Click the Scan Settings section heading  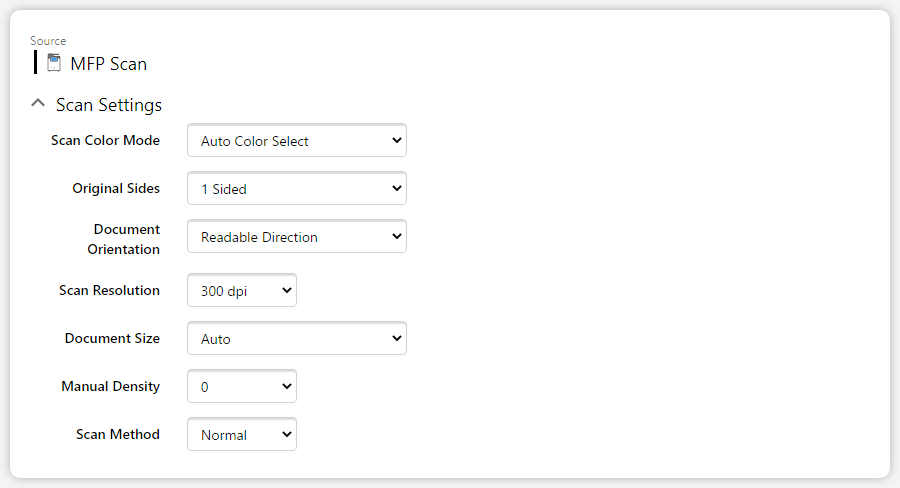(x=109, y=105)
